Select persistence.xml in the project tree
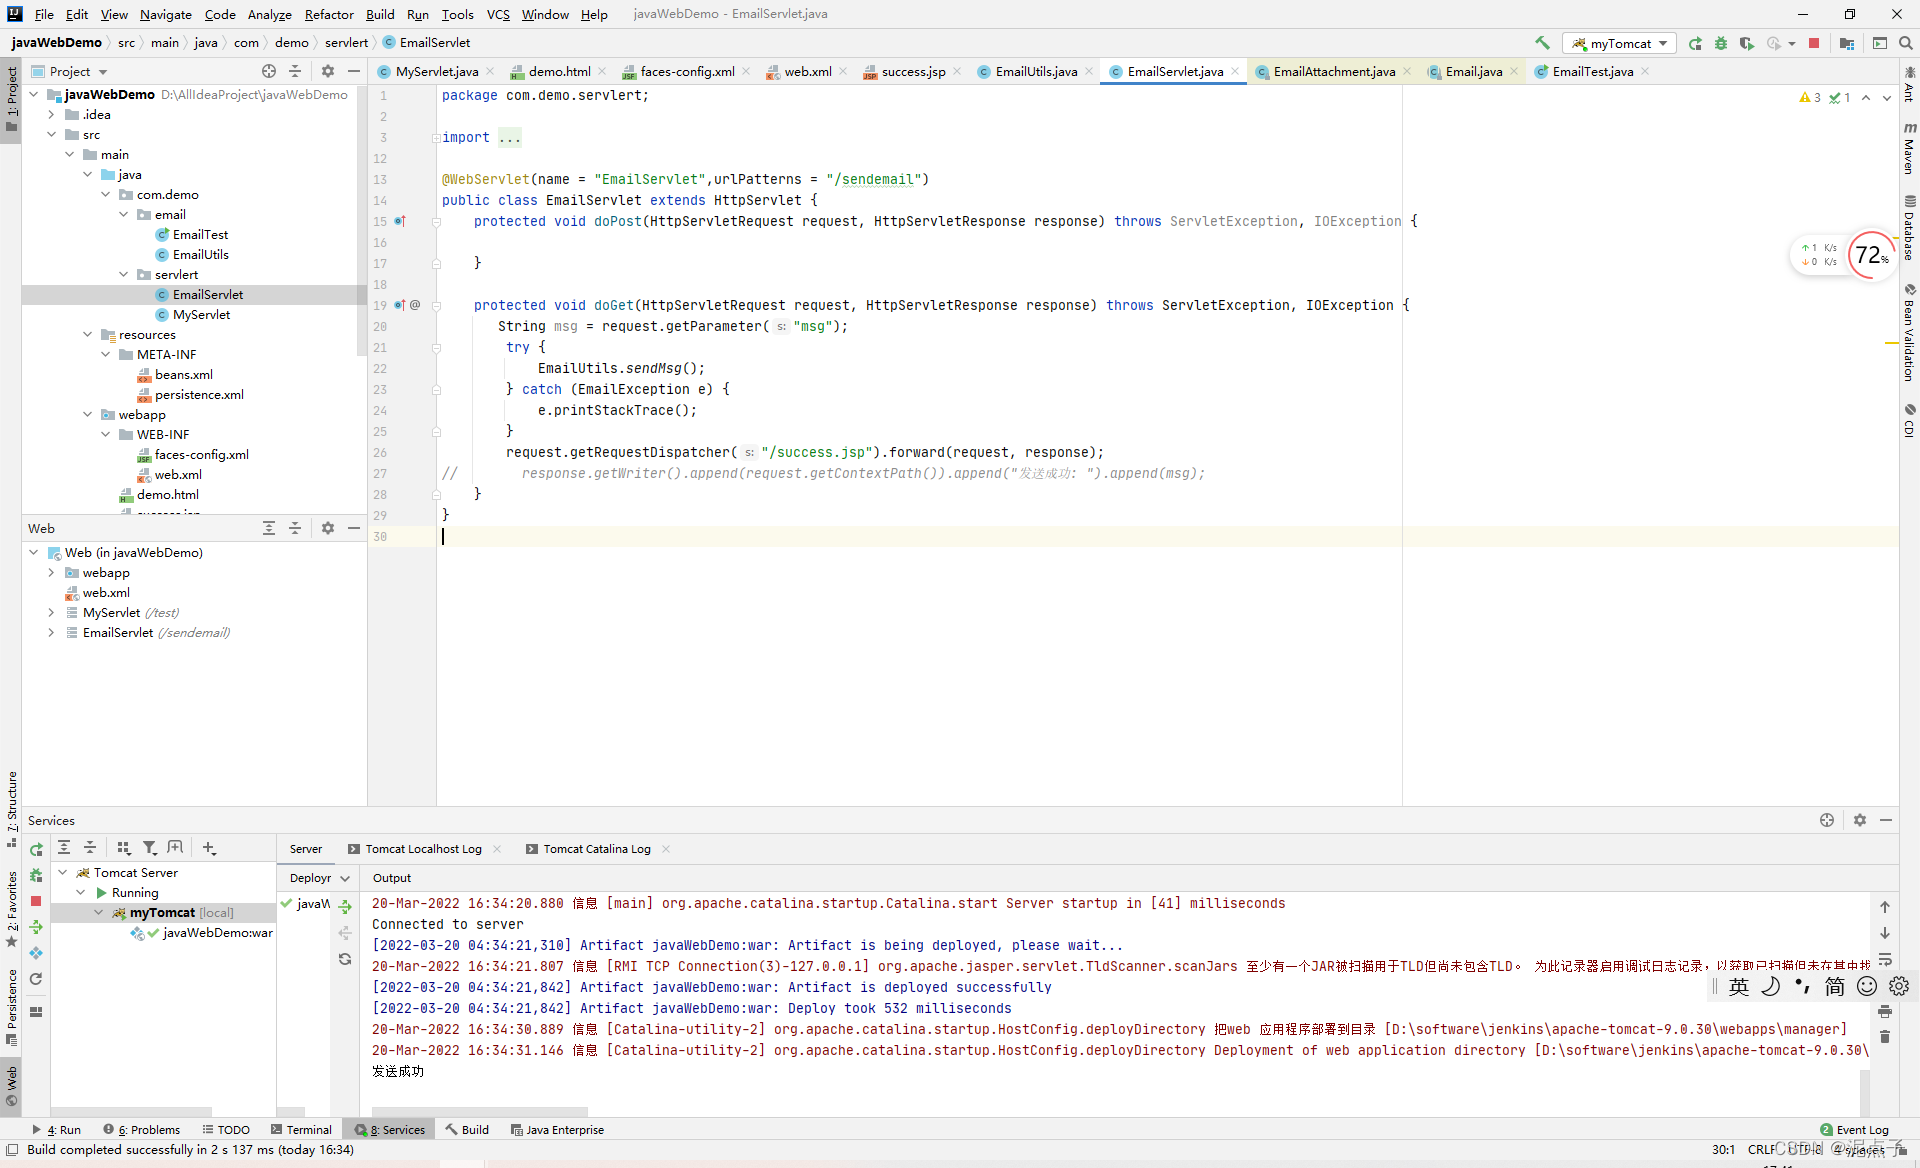The image size is (1920, 1168). 199,394
